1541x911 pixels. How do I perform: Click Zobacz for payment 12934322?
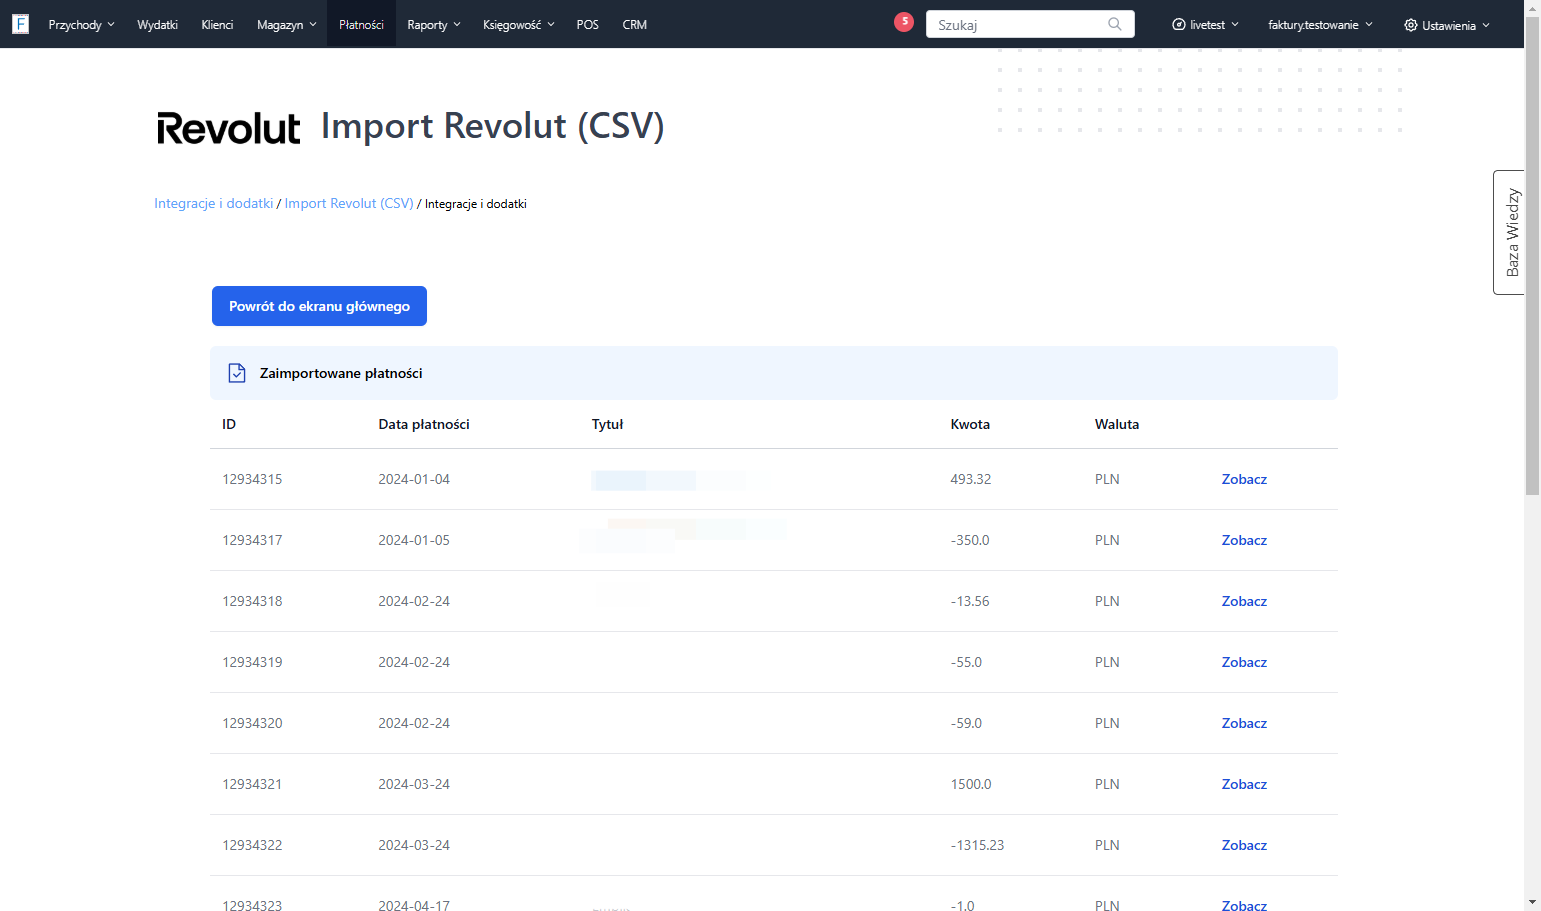pyautogui.click(x=1244, y=845)
